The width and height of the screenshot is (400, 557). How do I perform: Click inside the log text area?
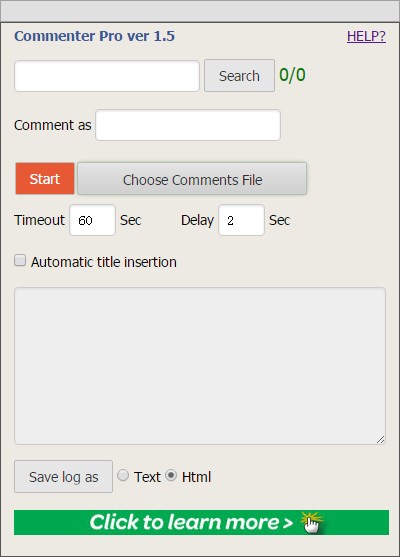click(x=200, y=366)
